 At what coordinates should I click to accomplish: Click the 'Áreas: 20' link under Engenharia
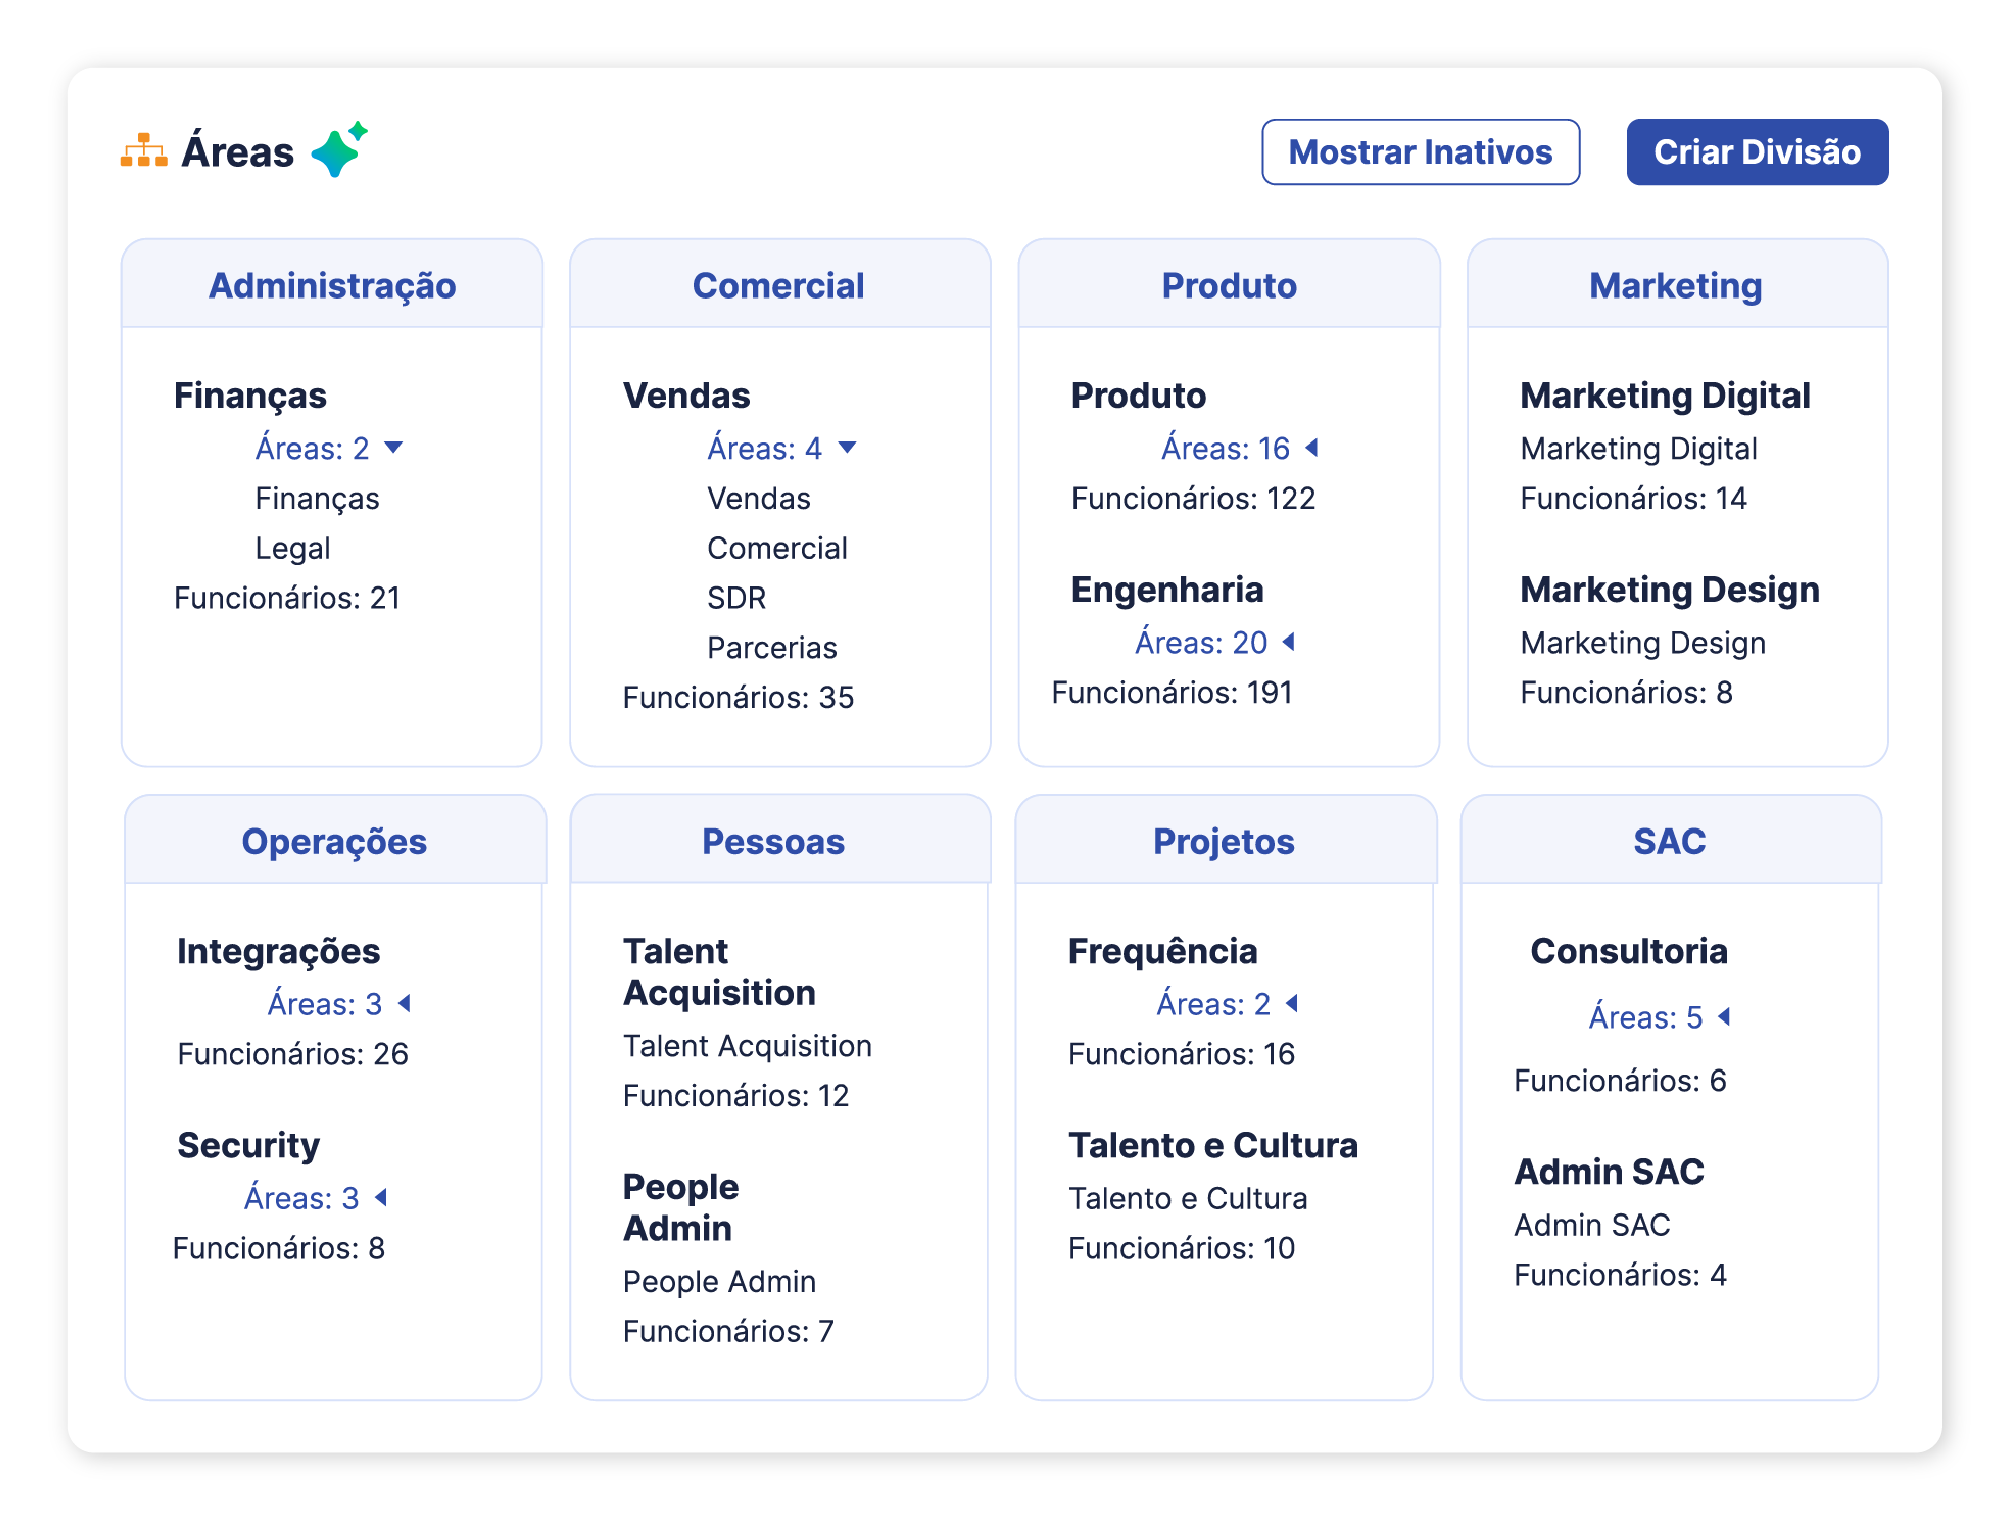[x=1200, y=642]
